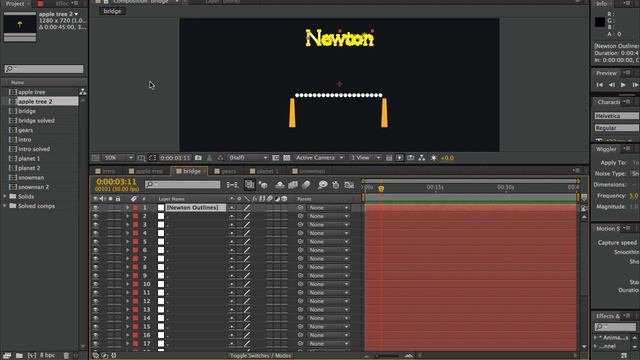The height and width of the screenshot is (360, 640).
Task: Click the color swatch in Info panel
Action: pyautogui.click(x=600, y=22)
